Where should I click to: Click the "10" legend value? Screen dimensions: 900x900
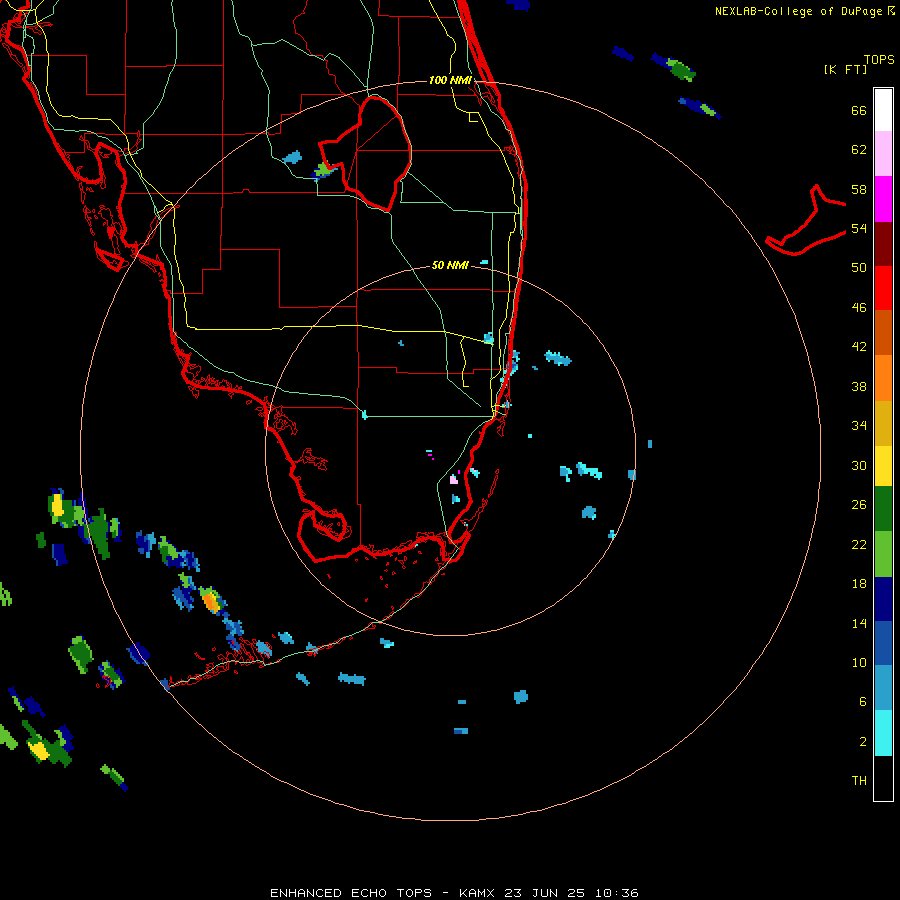point(859,662)
